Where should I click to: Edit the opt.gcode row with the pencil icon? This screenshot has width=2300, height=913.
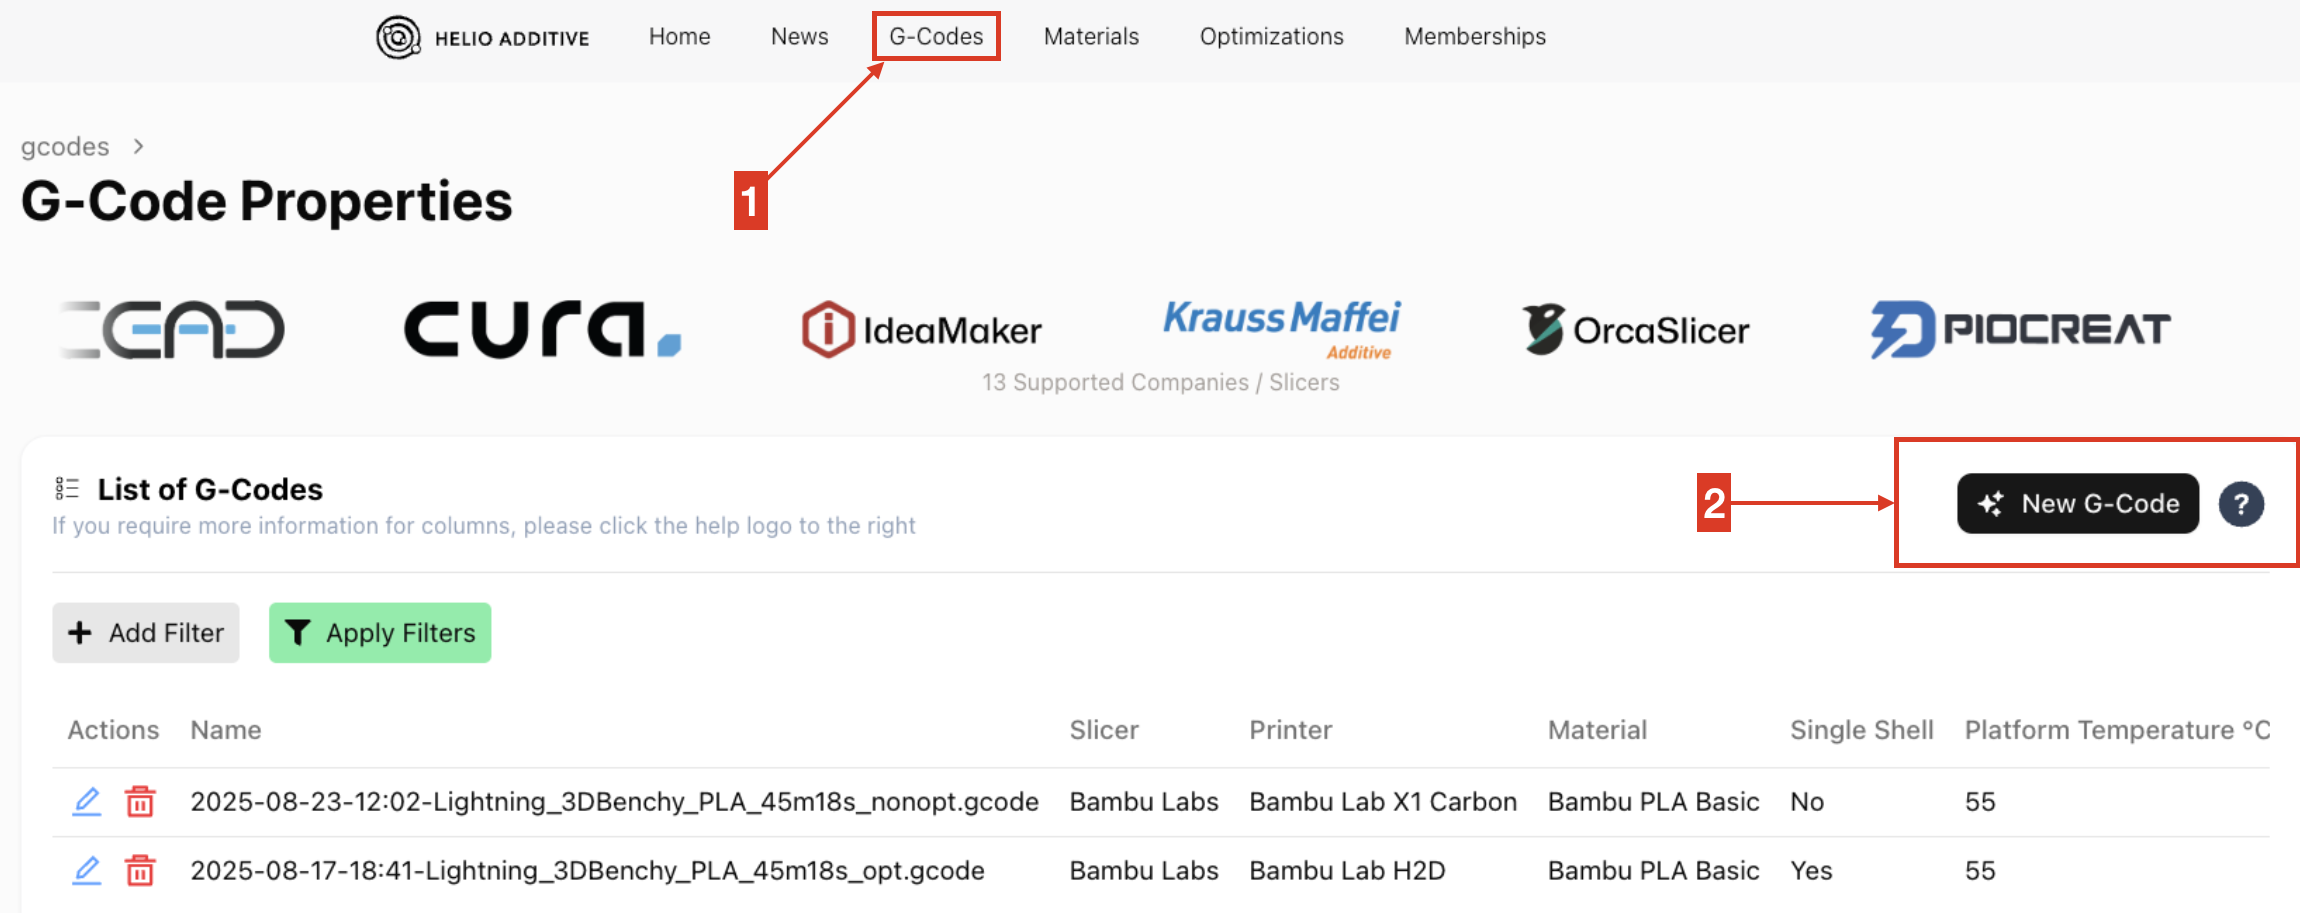(x=87, y=870)
